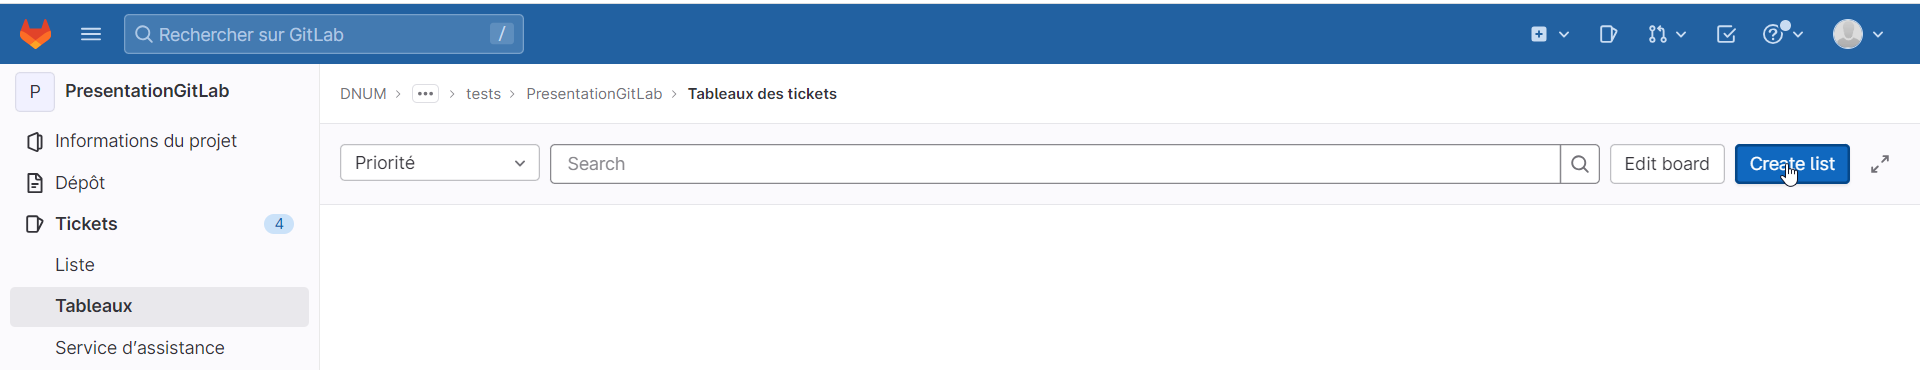Toggle full screen board view

[1880, 164]
